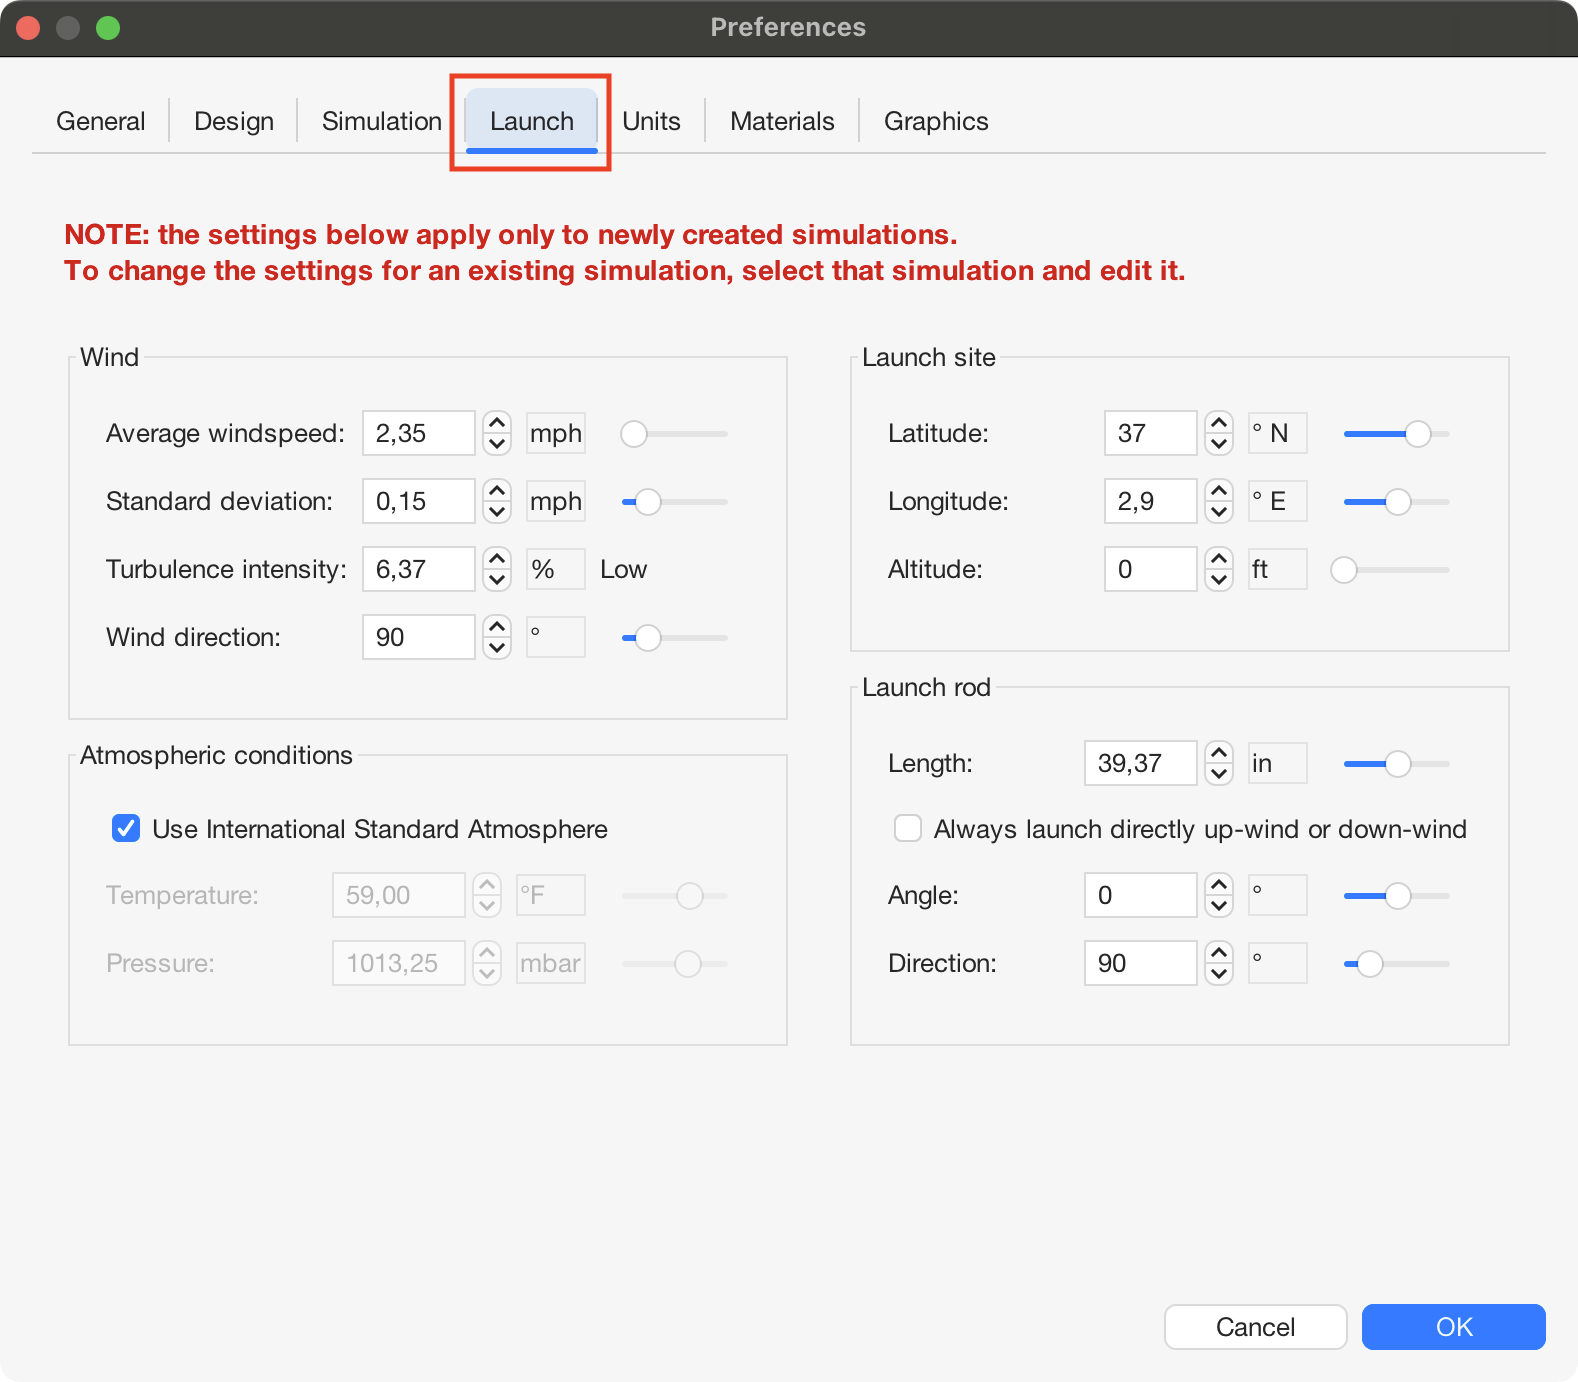Uncheck Use International Standard Atmosphere
The image size is (1578, 1382).
click(126, 829)
